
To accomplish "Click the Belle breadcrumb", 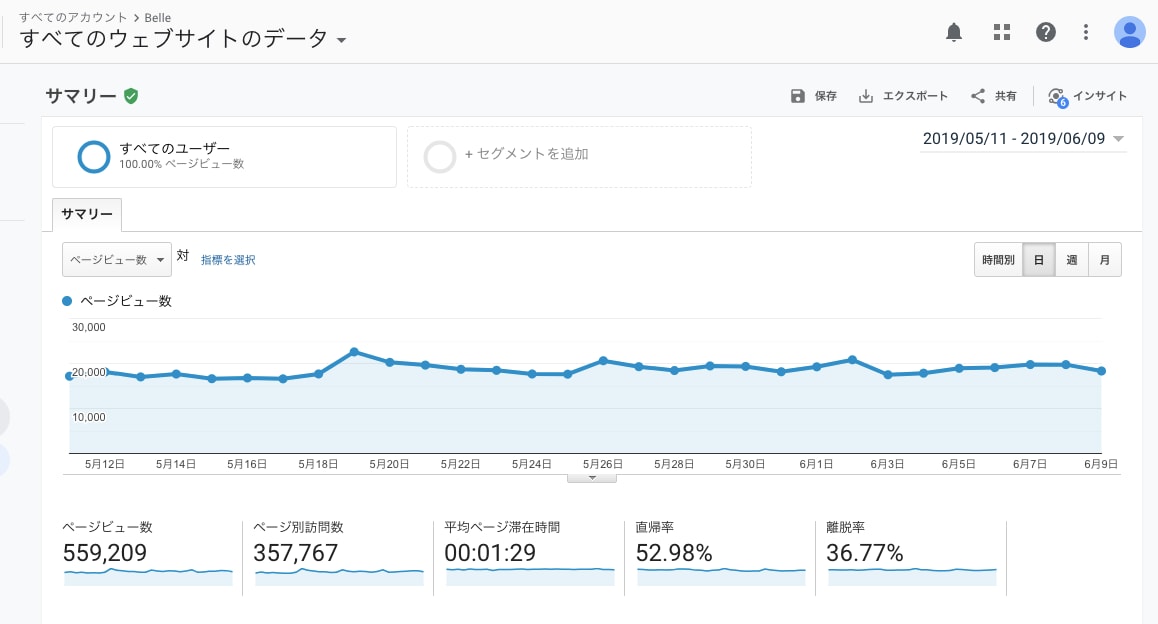I will (x=158, y=17).
